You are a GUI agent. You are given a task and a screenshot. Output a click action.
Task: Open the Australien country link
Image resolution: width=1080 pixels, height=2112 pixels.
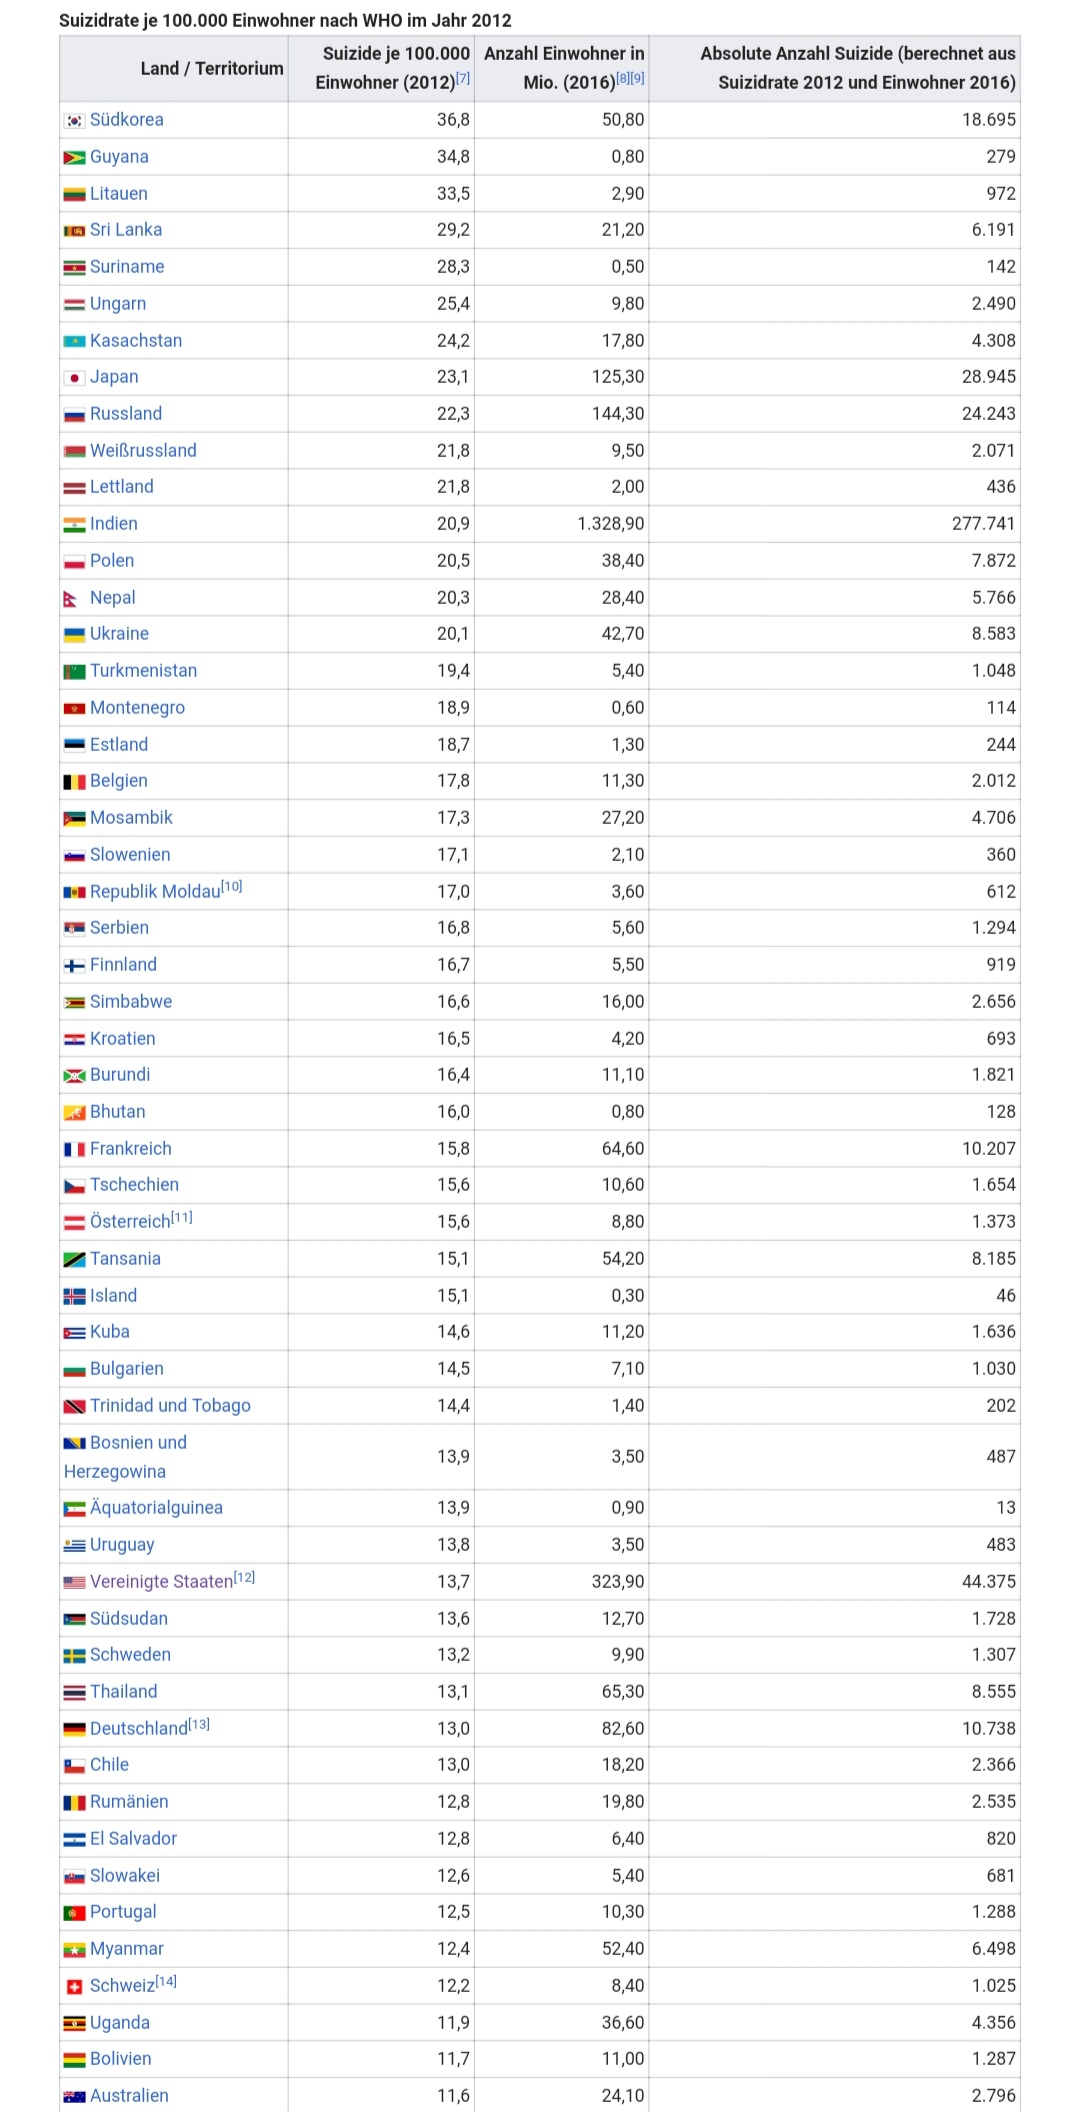(x=129, y=2096)
